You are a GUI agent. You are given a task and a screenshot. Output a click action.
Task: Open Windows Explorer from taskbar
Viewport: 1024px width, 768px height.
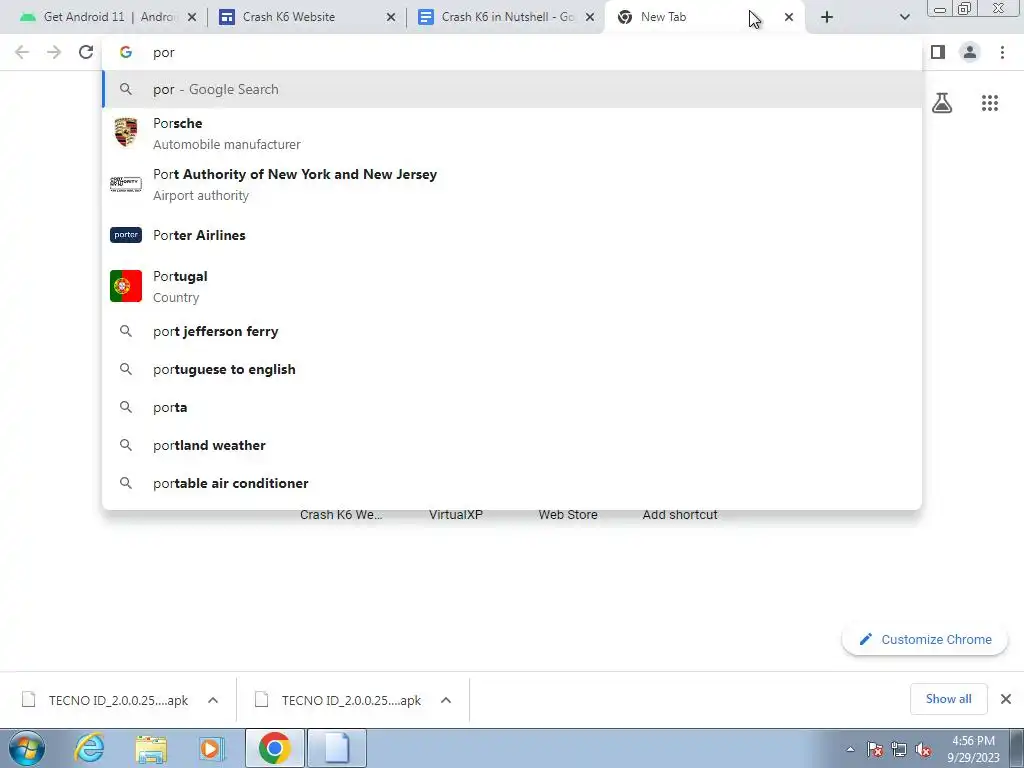(151, 748)
